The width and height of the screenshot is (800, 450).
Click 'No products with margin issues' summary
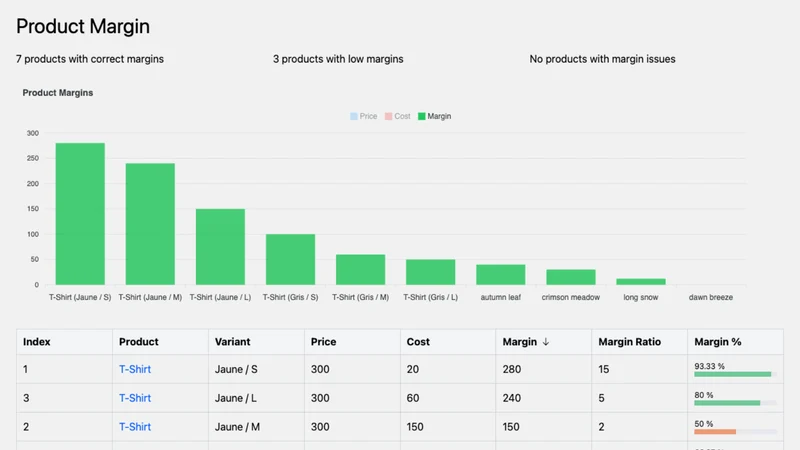pos(603,59)
